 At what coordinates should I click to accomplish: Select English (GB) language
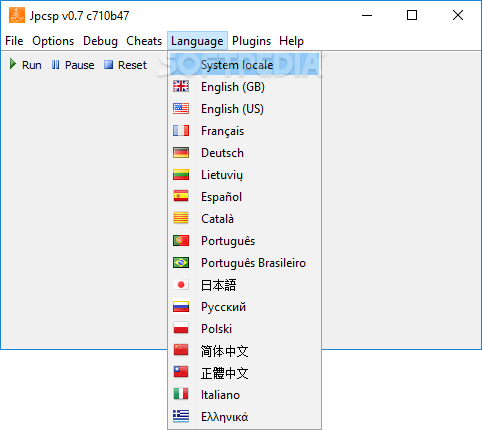point(244,87)
